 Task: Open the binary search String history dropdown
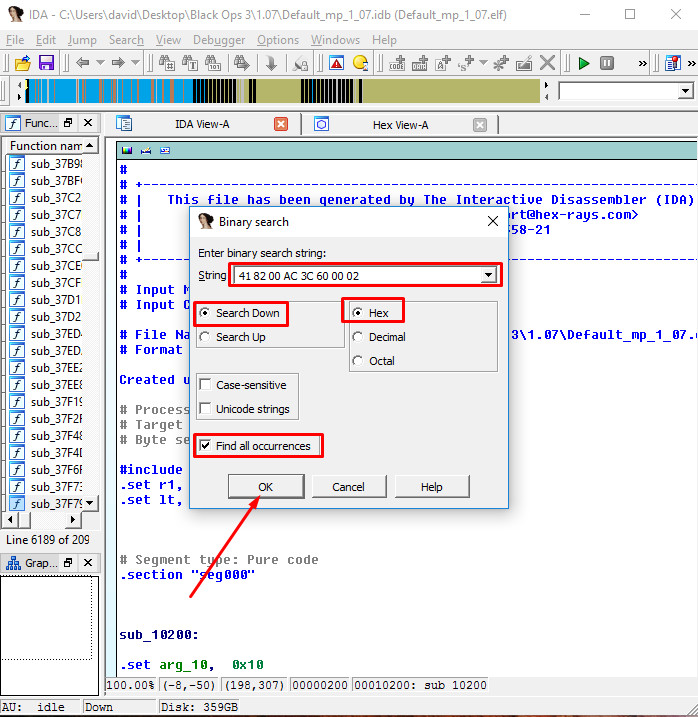(x=489, y=275)
